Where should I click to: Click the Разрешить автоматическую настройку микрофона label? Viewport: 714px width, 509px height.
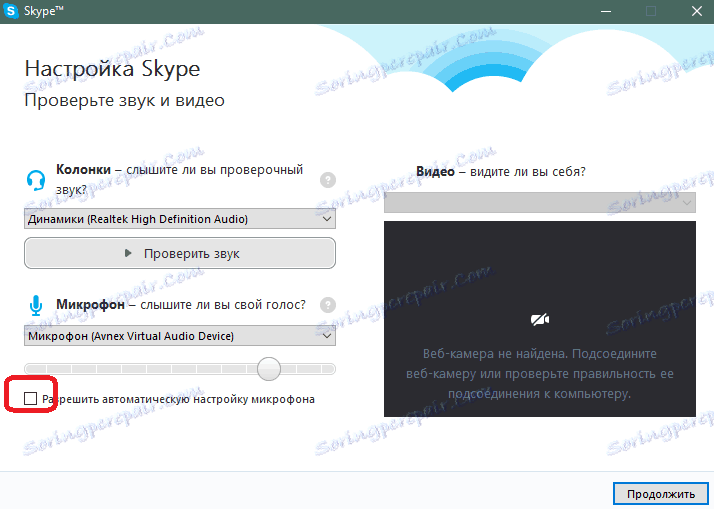(x=178, y=399)
